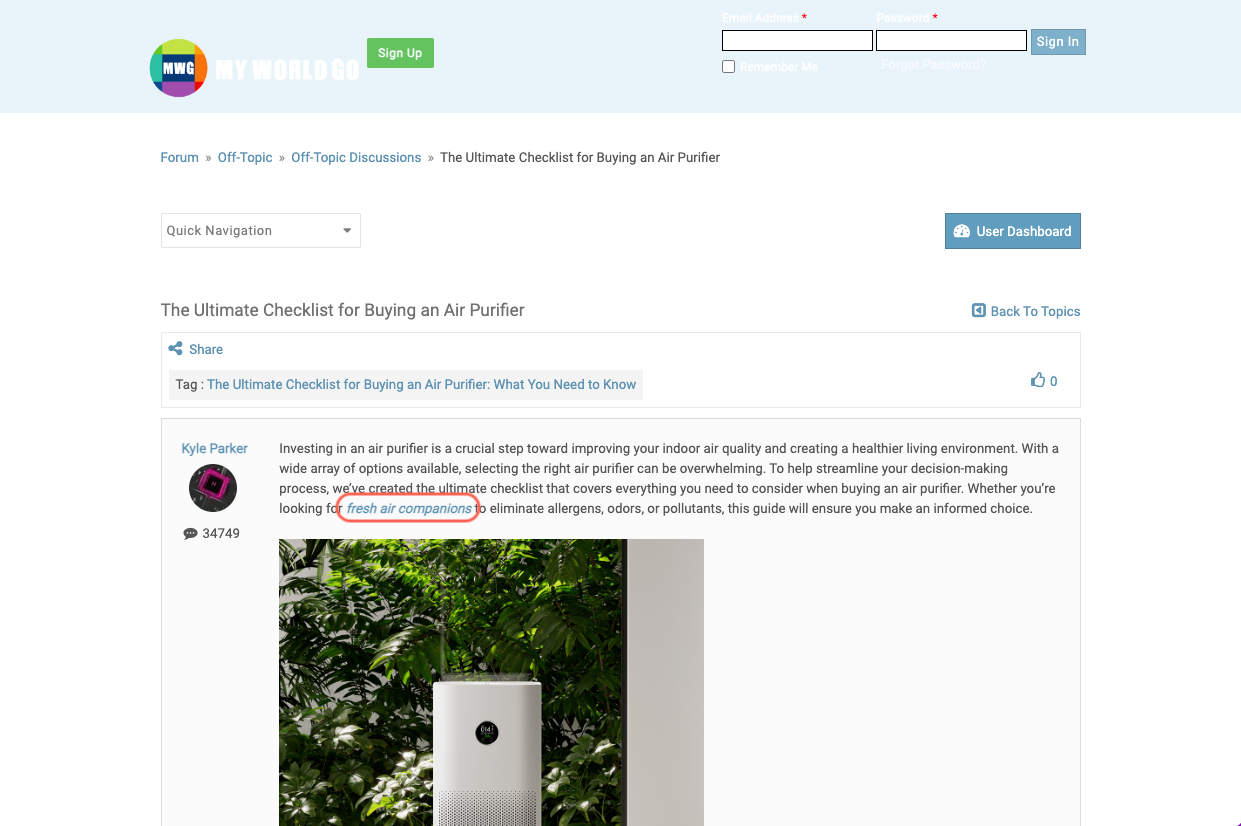Click the Email Address input field
This screenshot has height=826, width=1241.
pyautogui.click(x=798, y=41)
